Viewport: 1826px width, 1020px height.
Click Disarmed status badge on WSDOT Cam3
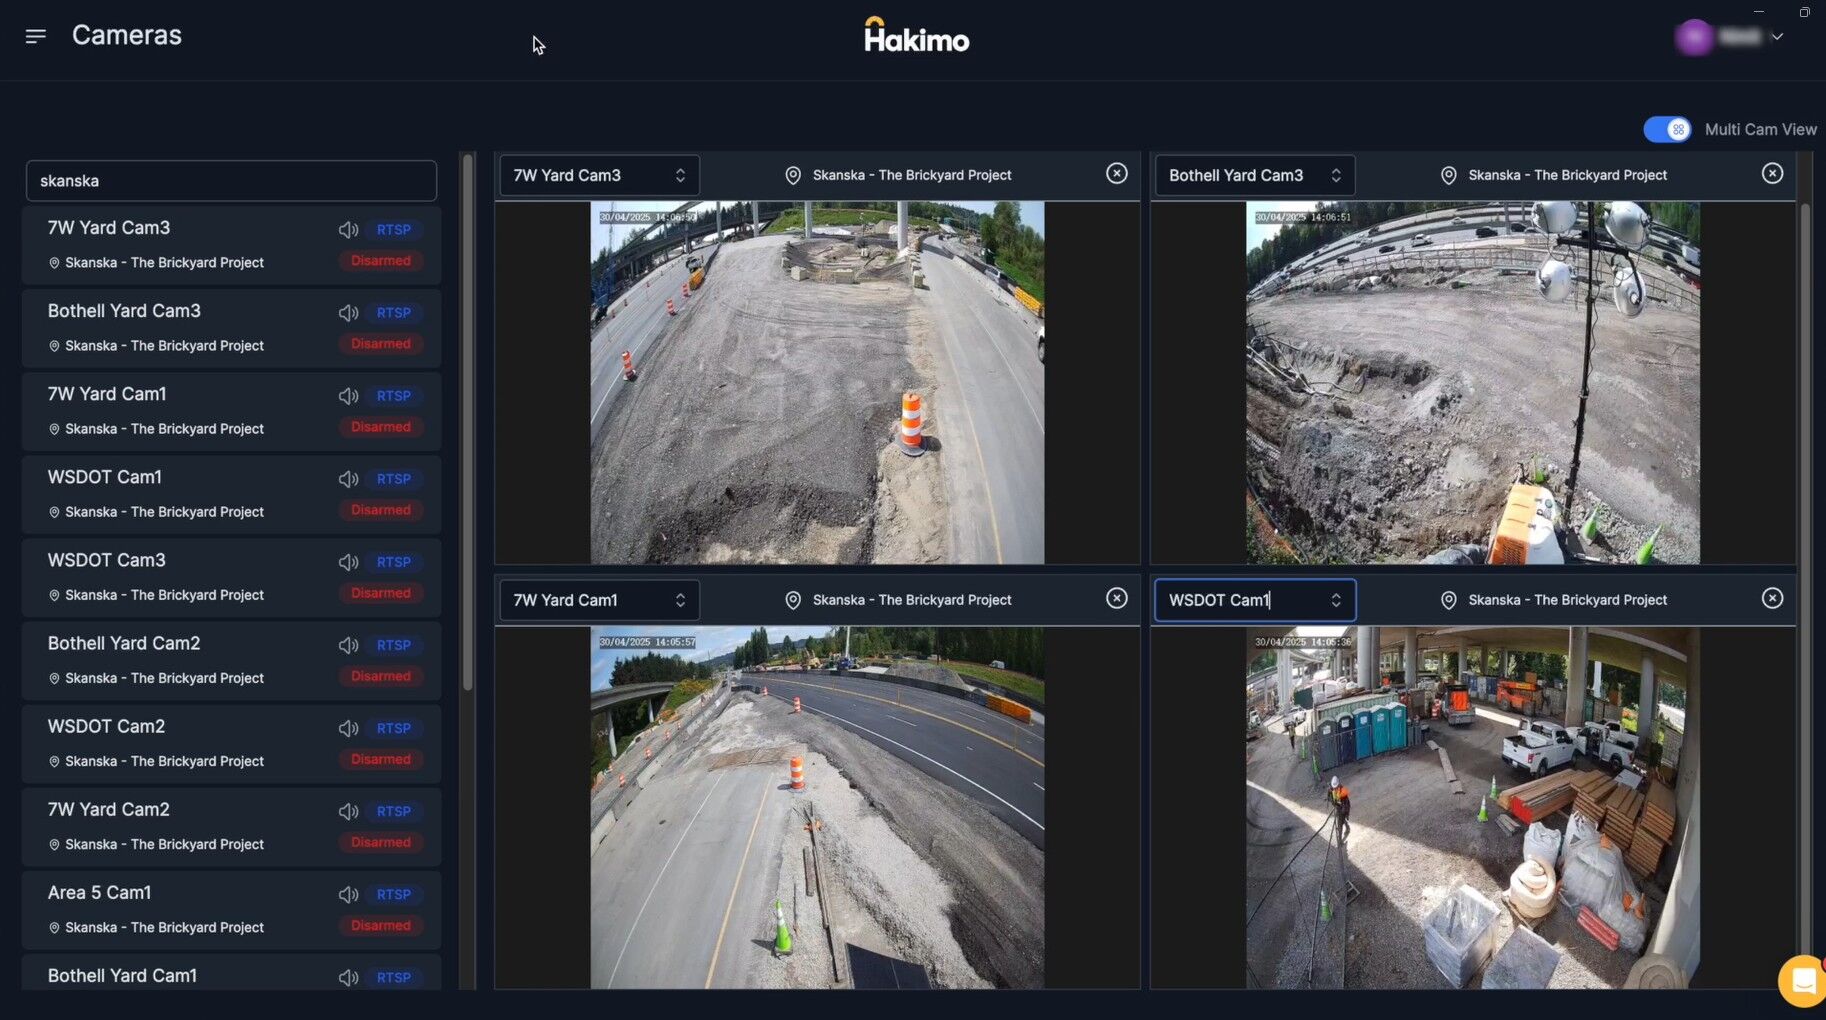click(x=380, y=593)
